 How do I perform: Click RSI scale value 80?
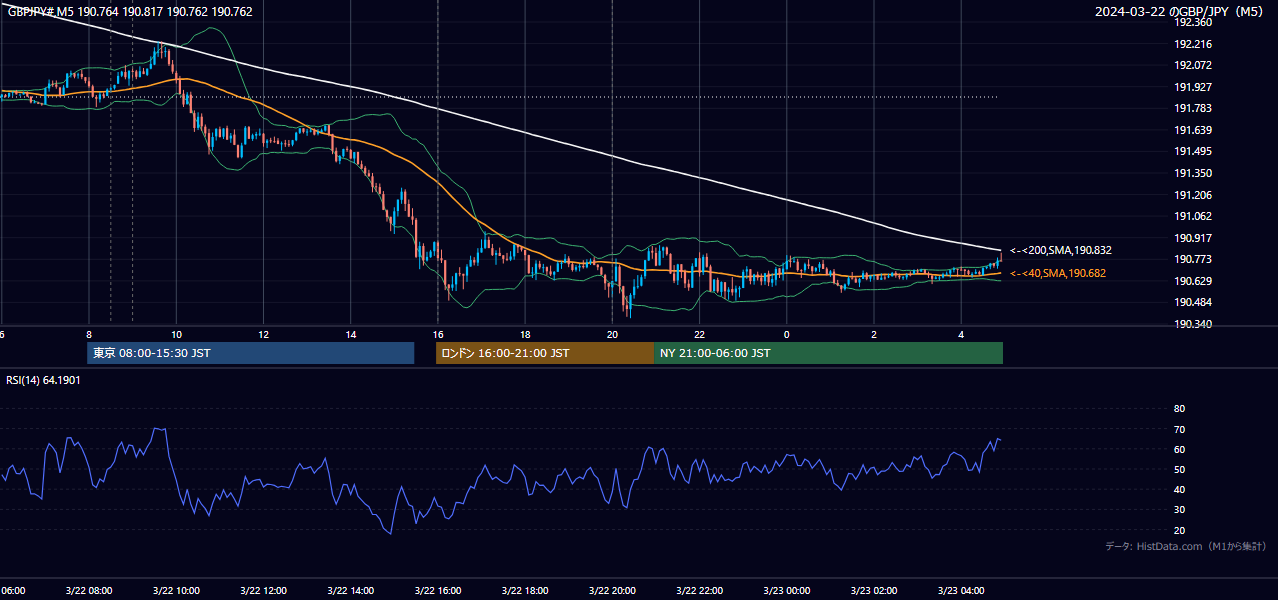click(1179, 409)
